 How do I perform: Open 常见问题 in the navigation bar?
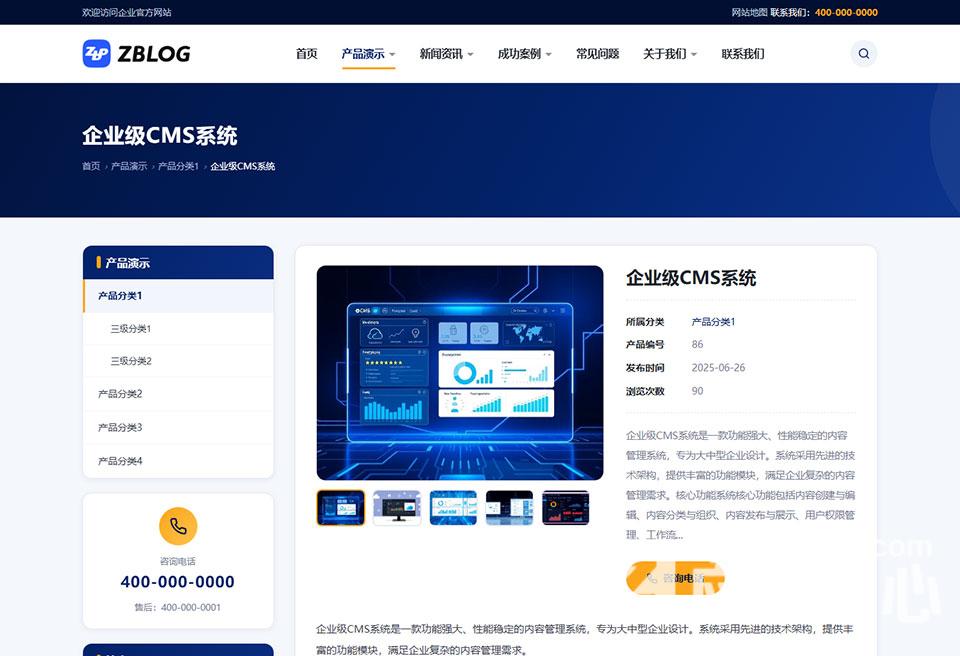[x=598, y=54]
